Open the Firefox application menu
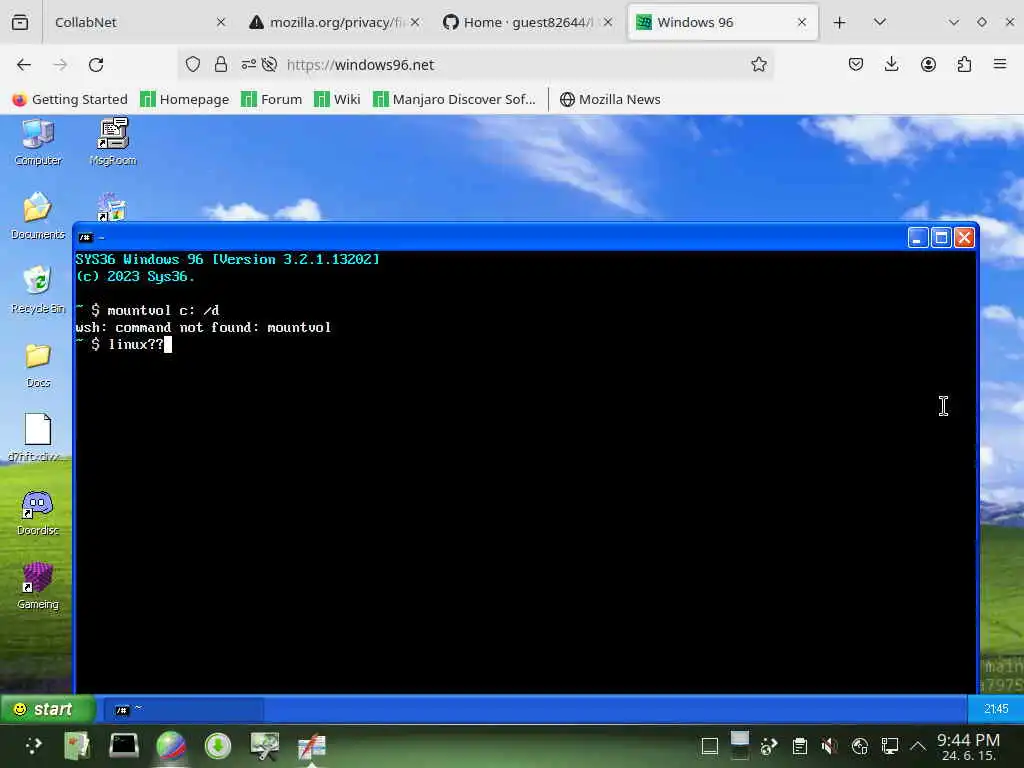The image size is (1024, 768). (x=1000, y=65)
